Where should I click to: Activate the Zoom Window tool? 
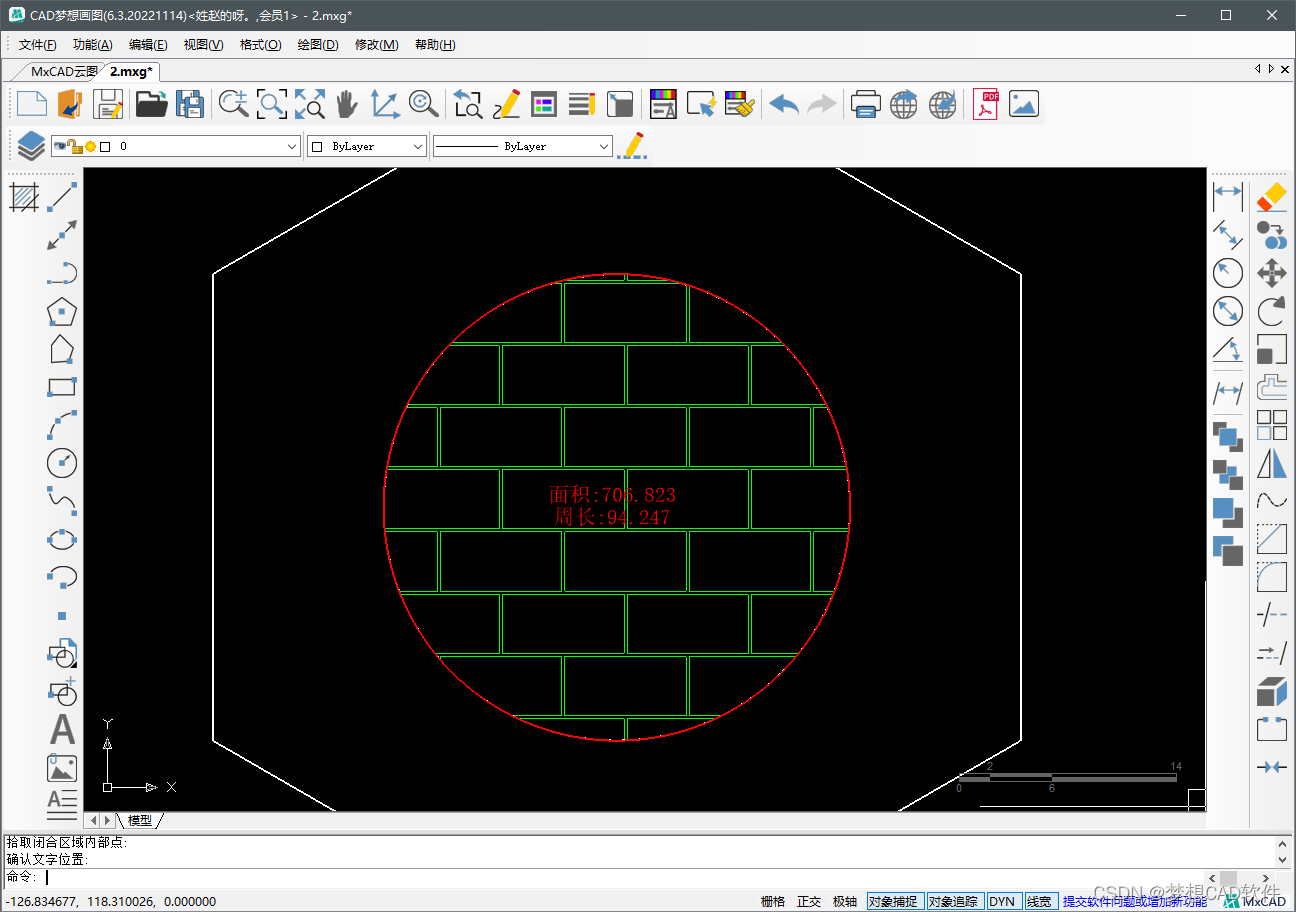click(x=271, y=104)
